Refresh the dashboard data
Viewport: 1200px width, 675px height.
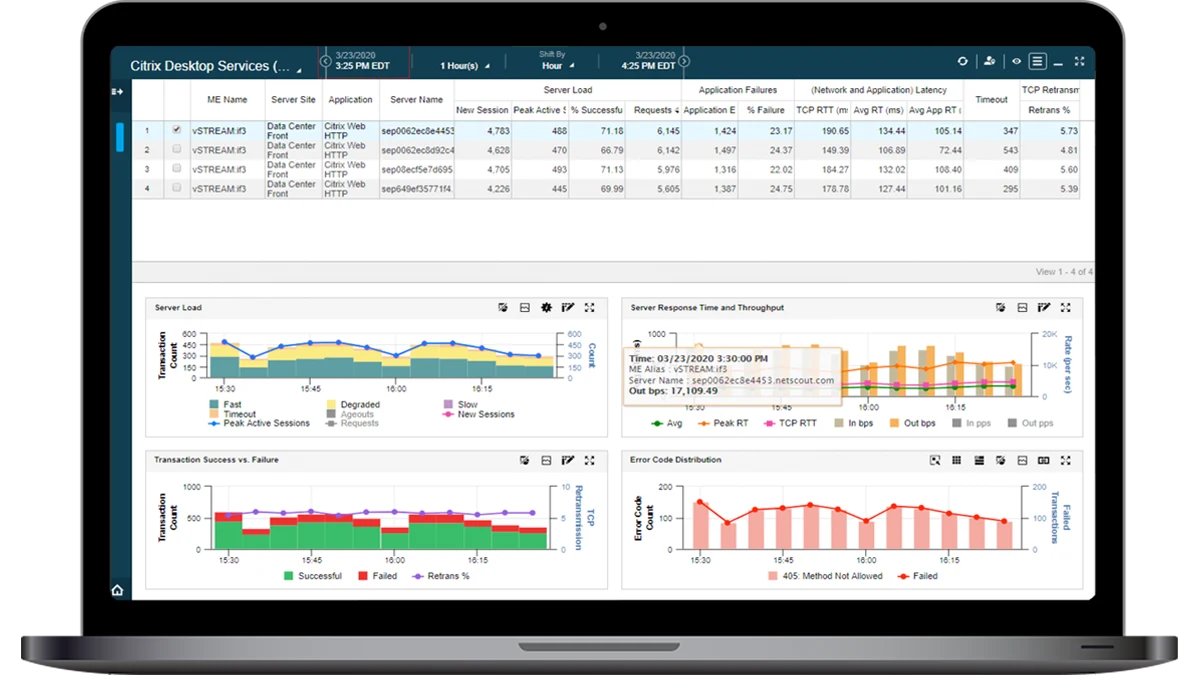961,60
